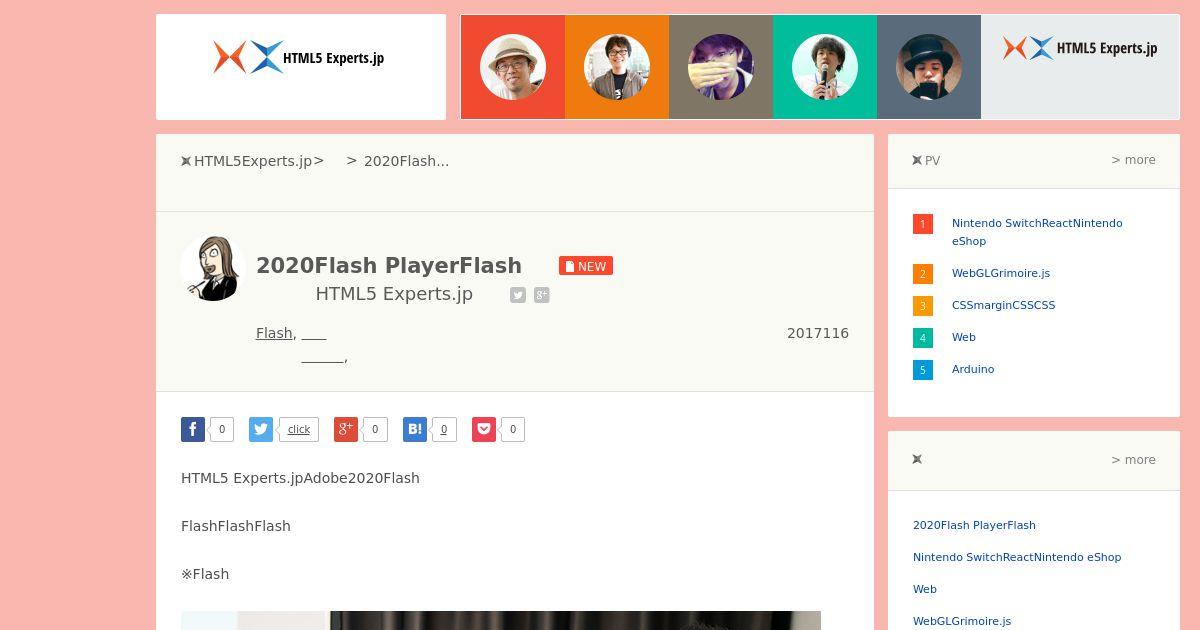The width and height of the screenshot is (1200, 630).
Task: Open ranked article CSSmarginCSSCSS
Action: coord(1003,305)
